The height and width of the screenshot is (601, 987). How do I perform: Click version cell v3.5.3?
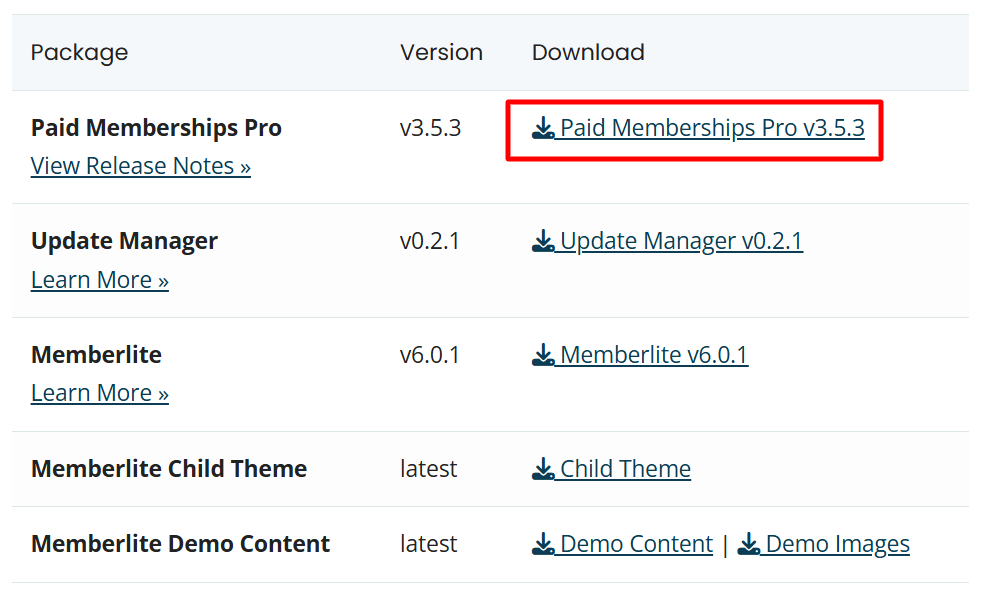pyautogui.click(x=431, y=128)
